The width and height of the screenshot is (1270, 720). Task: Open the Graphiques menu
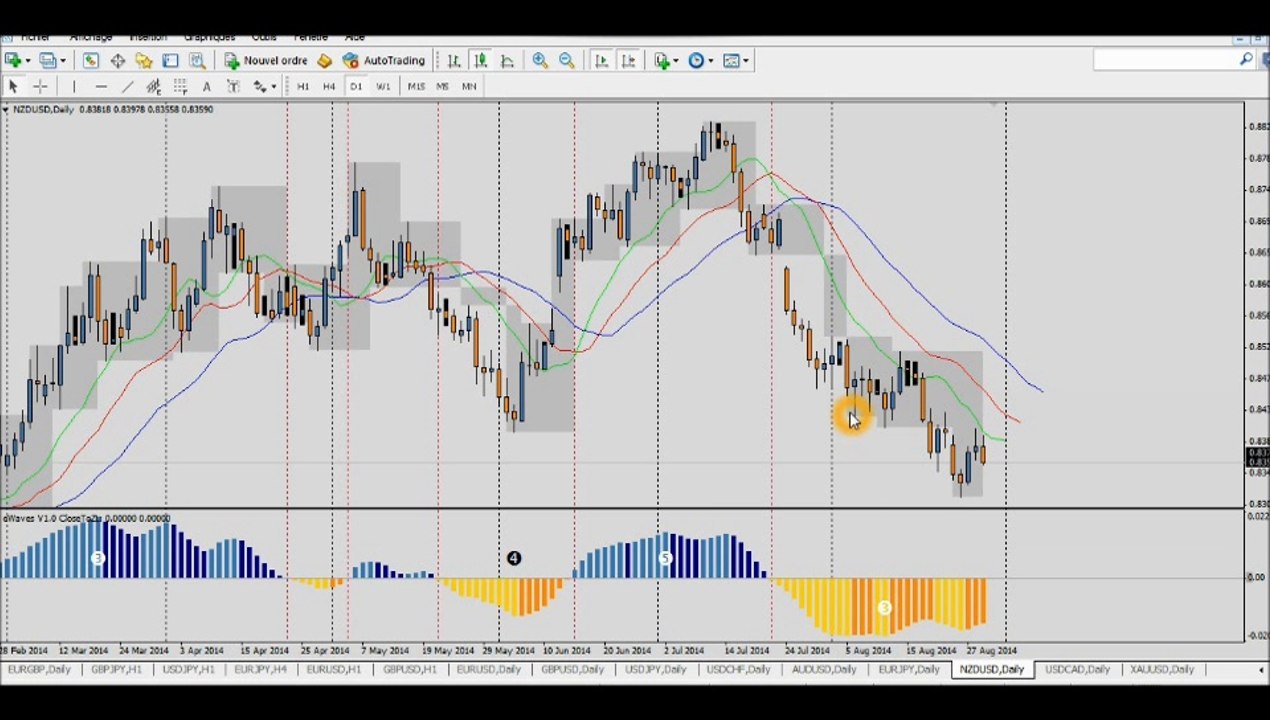pos(209,38)
